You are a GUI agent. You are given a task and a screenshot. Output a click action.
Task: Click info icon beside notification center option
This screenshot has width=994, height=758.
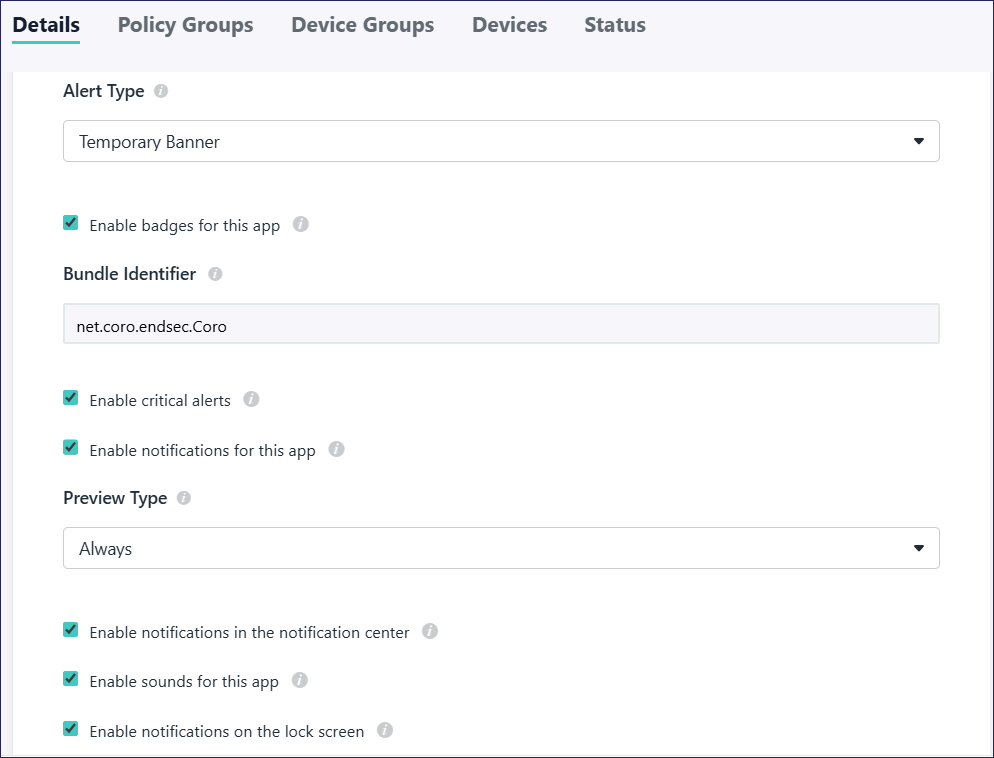tap(430, 632)
